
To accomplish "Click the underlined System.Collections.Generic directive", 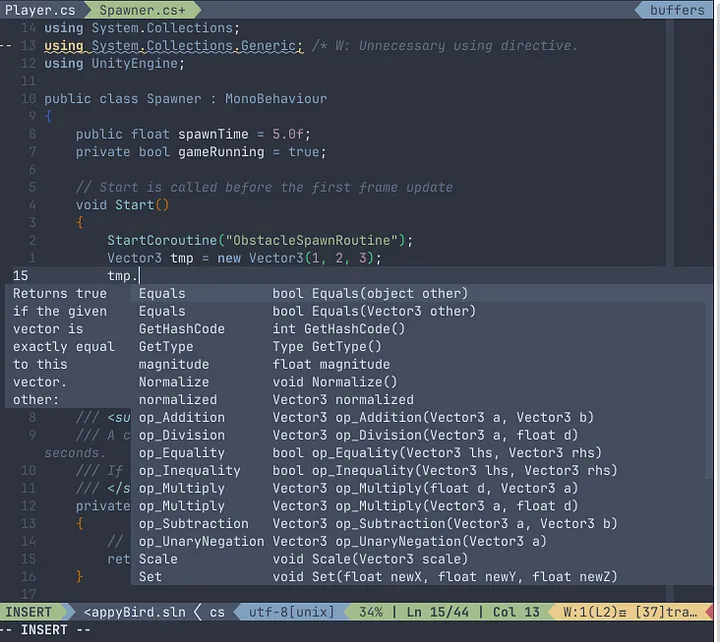I will pos(174,45).
